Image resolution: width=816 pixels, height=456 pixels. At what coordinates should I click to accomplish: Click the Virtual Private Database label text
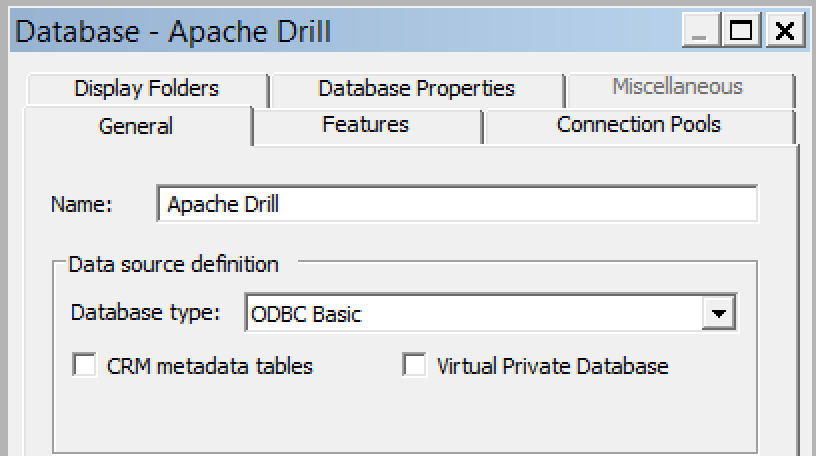click(x=552, y=366)
